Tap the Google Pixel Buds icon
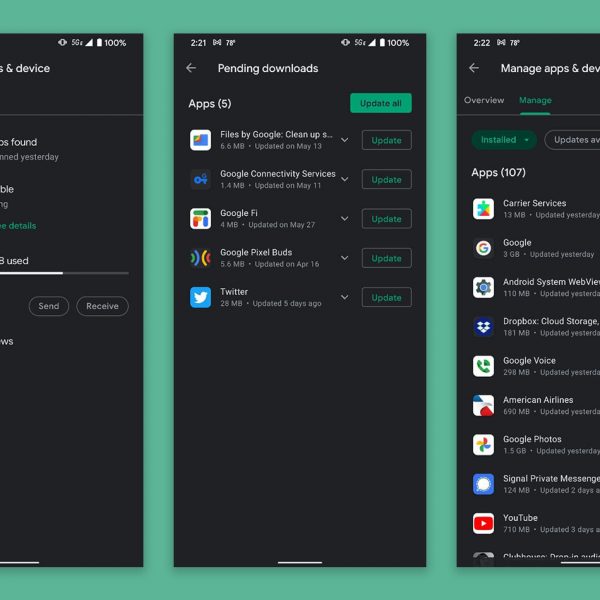 click(x=200, y=258)
